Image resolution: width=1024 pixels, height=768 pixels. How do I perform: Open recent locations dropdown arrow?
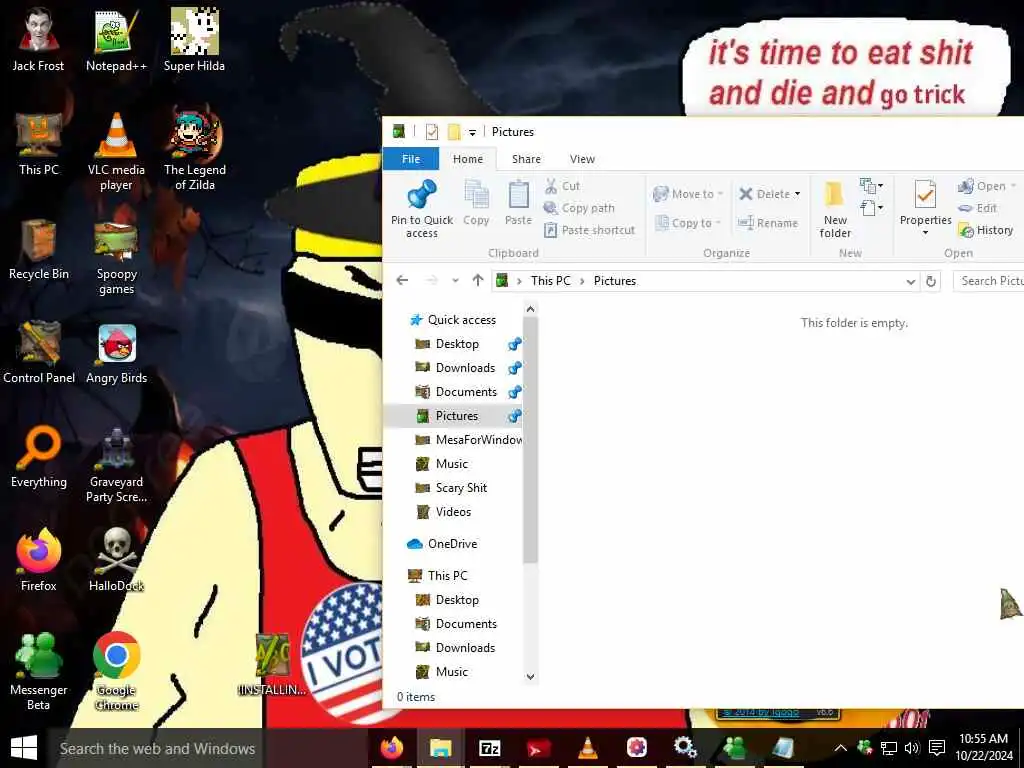pyautogui.click(x=455, y=281)
